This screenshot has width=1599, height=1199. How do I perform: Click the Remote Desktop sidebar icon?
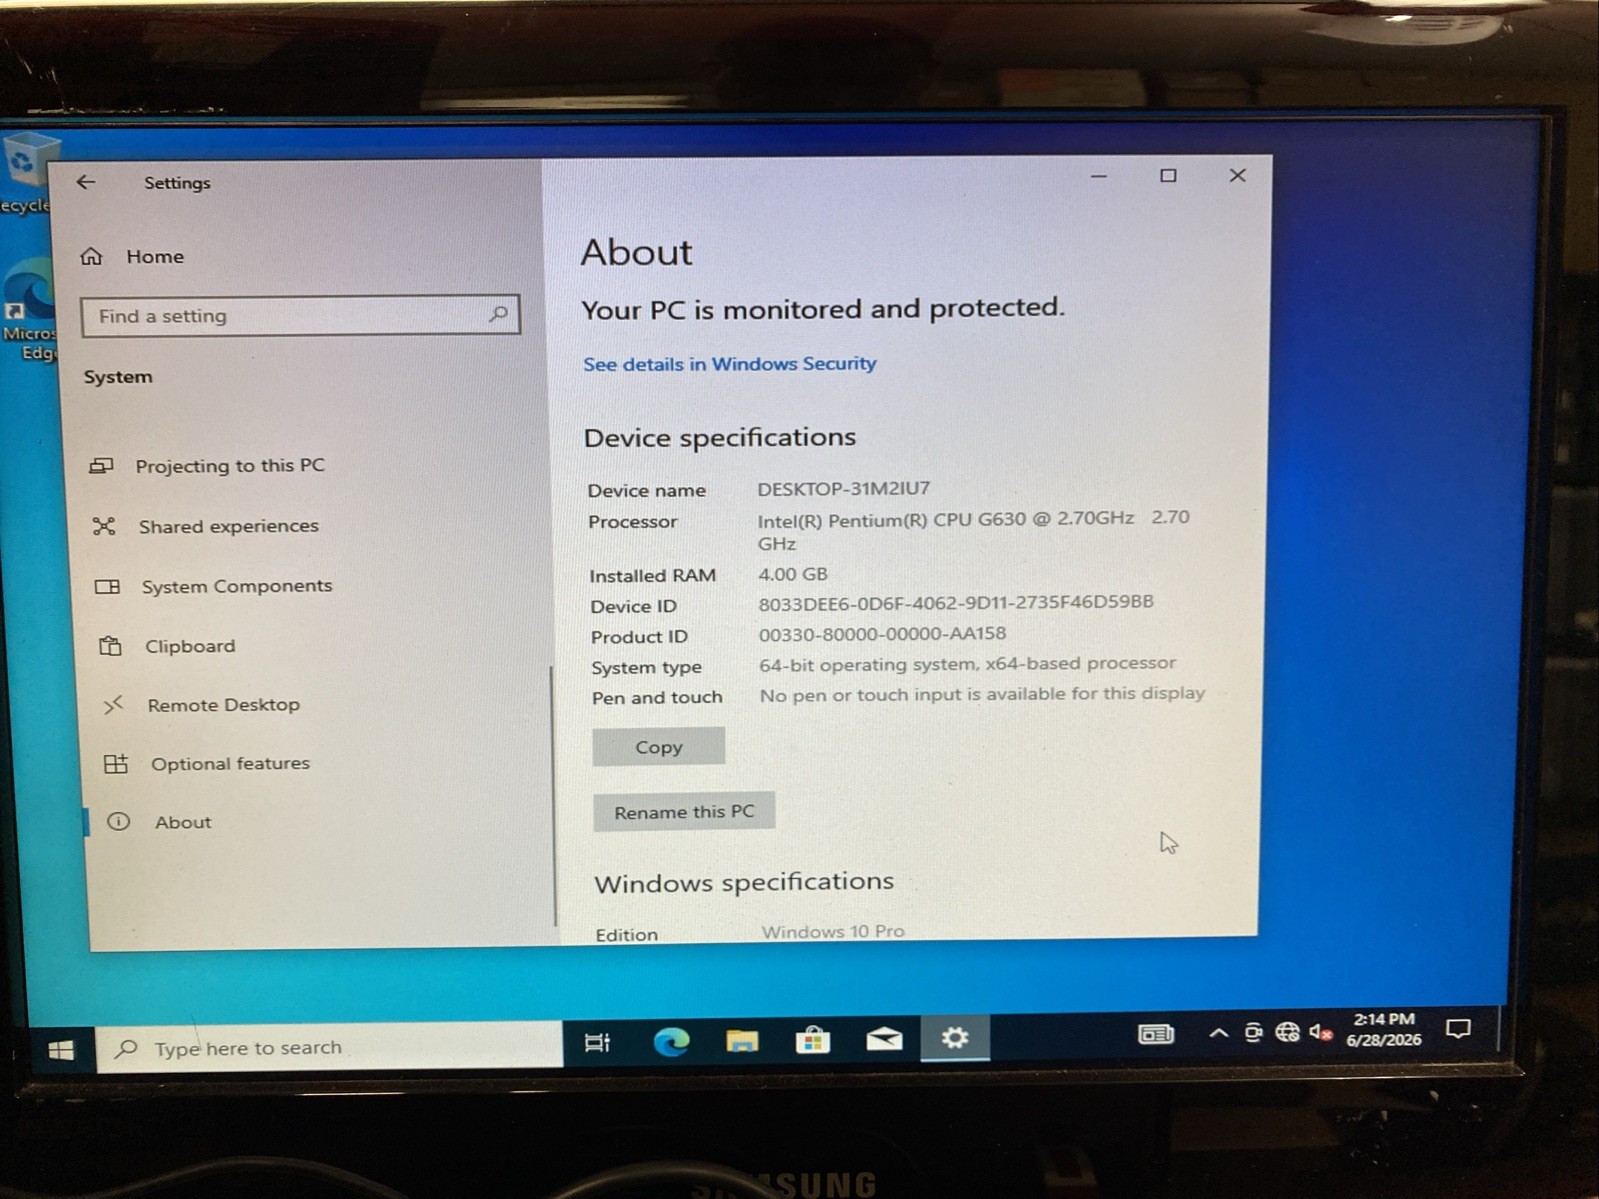(x=113, y=705)
